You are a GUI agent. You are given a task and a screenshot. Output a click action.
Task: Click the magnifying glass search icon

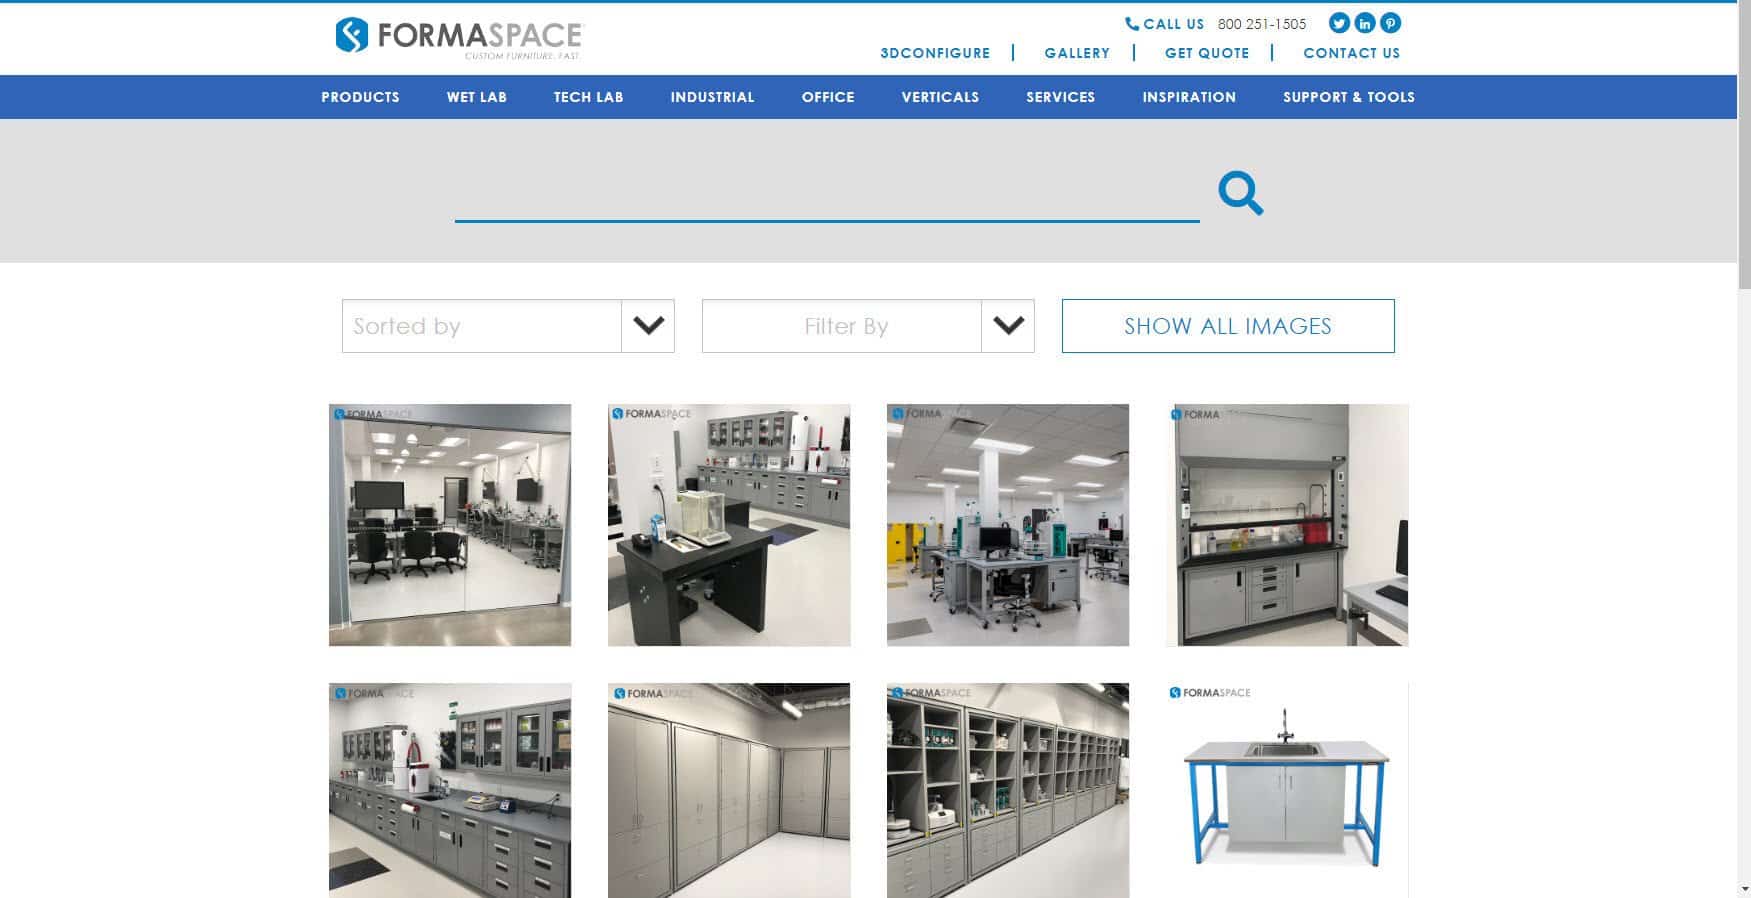pos(1241,193)
